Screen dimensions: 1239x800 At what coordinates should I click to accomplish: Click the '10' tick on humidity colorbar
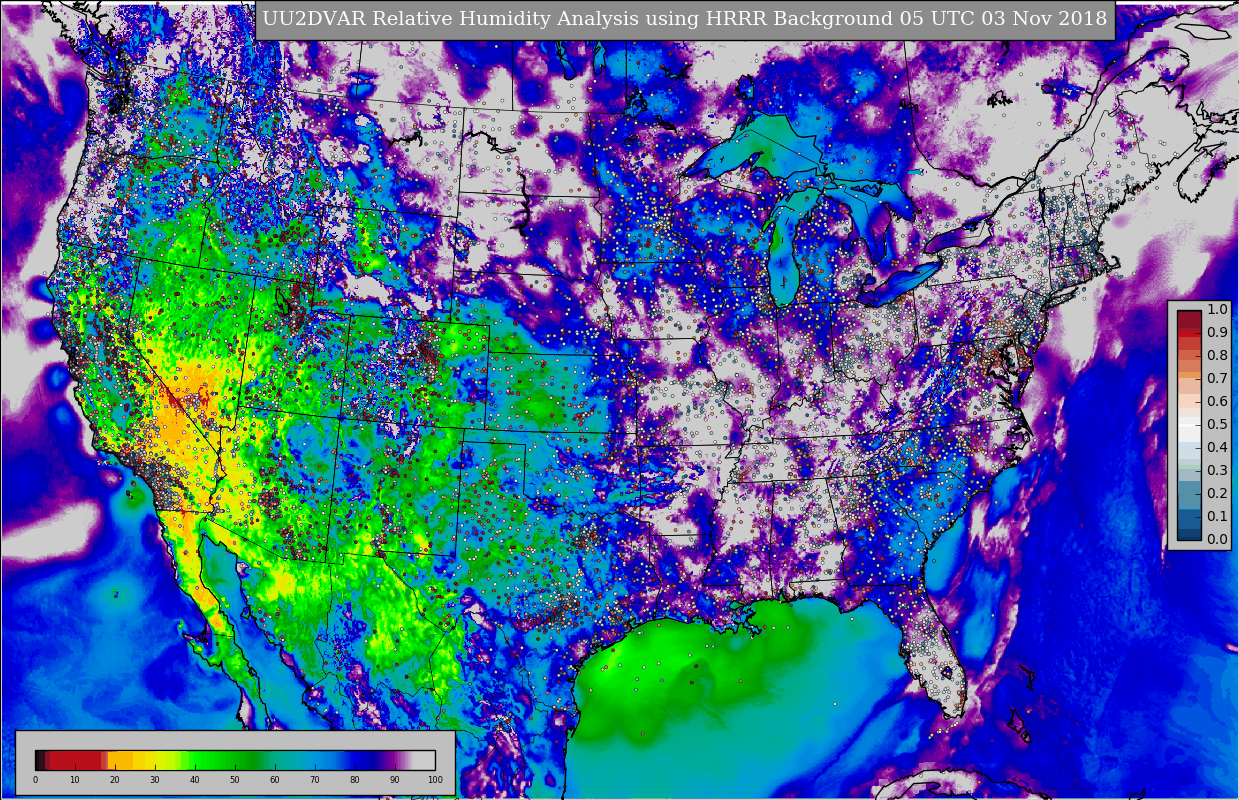[75, 780]
